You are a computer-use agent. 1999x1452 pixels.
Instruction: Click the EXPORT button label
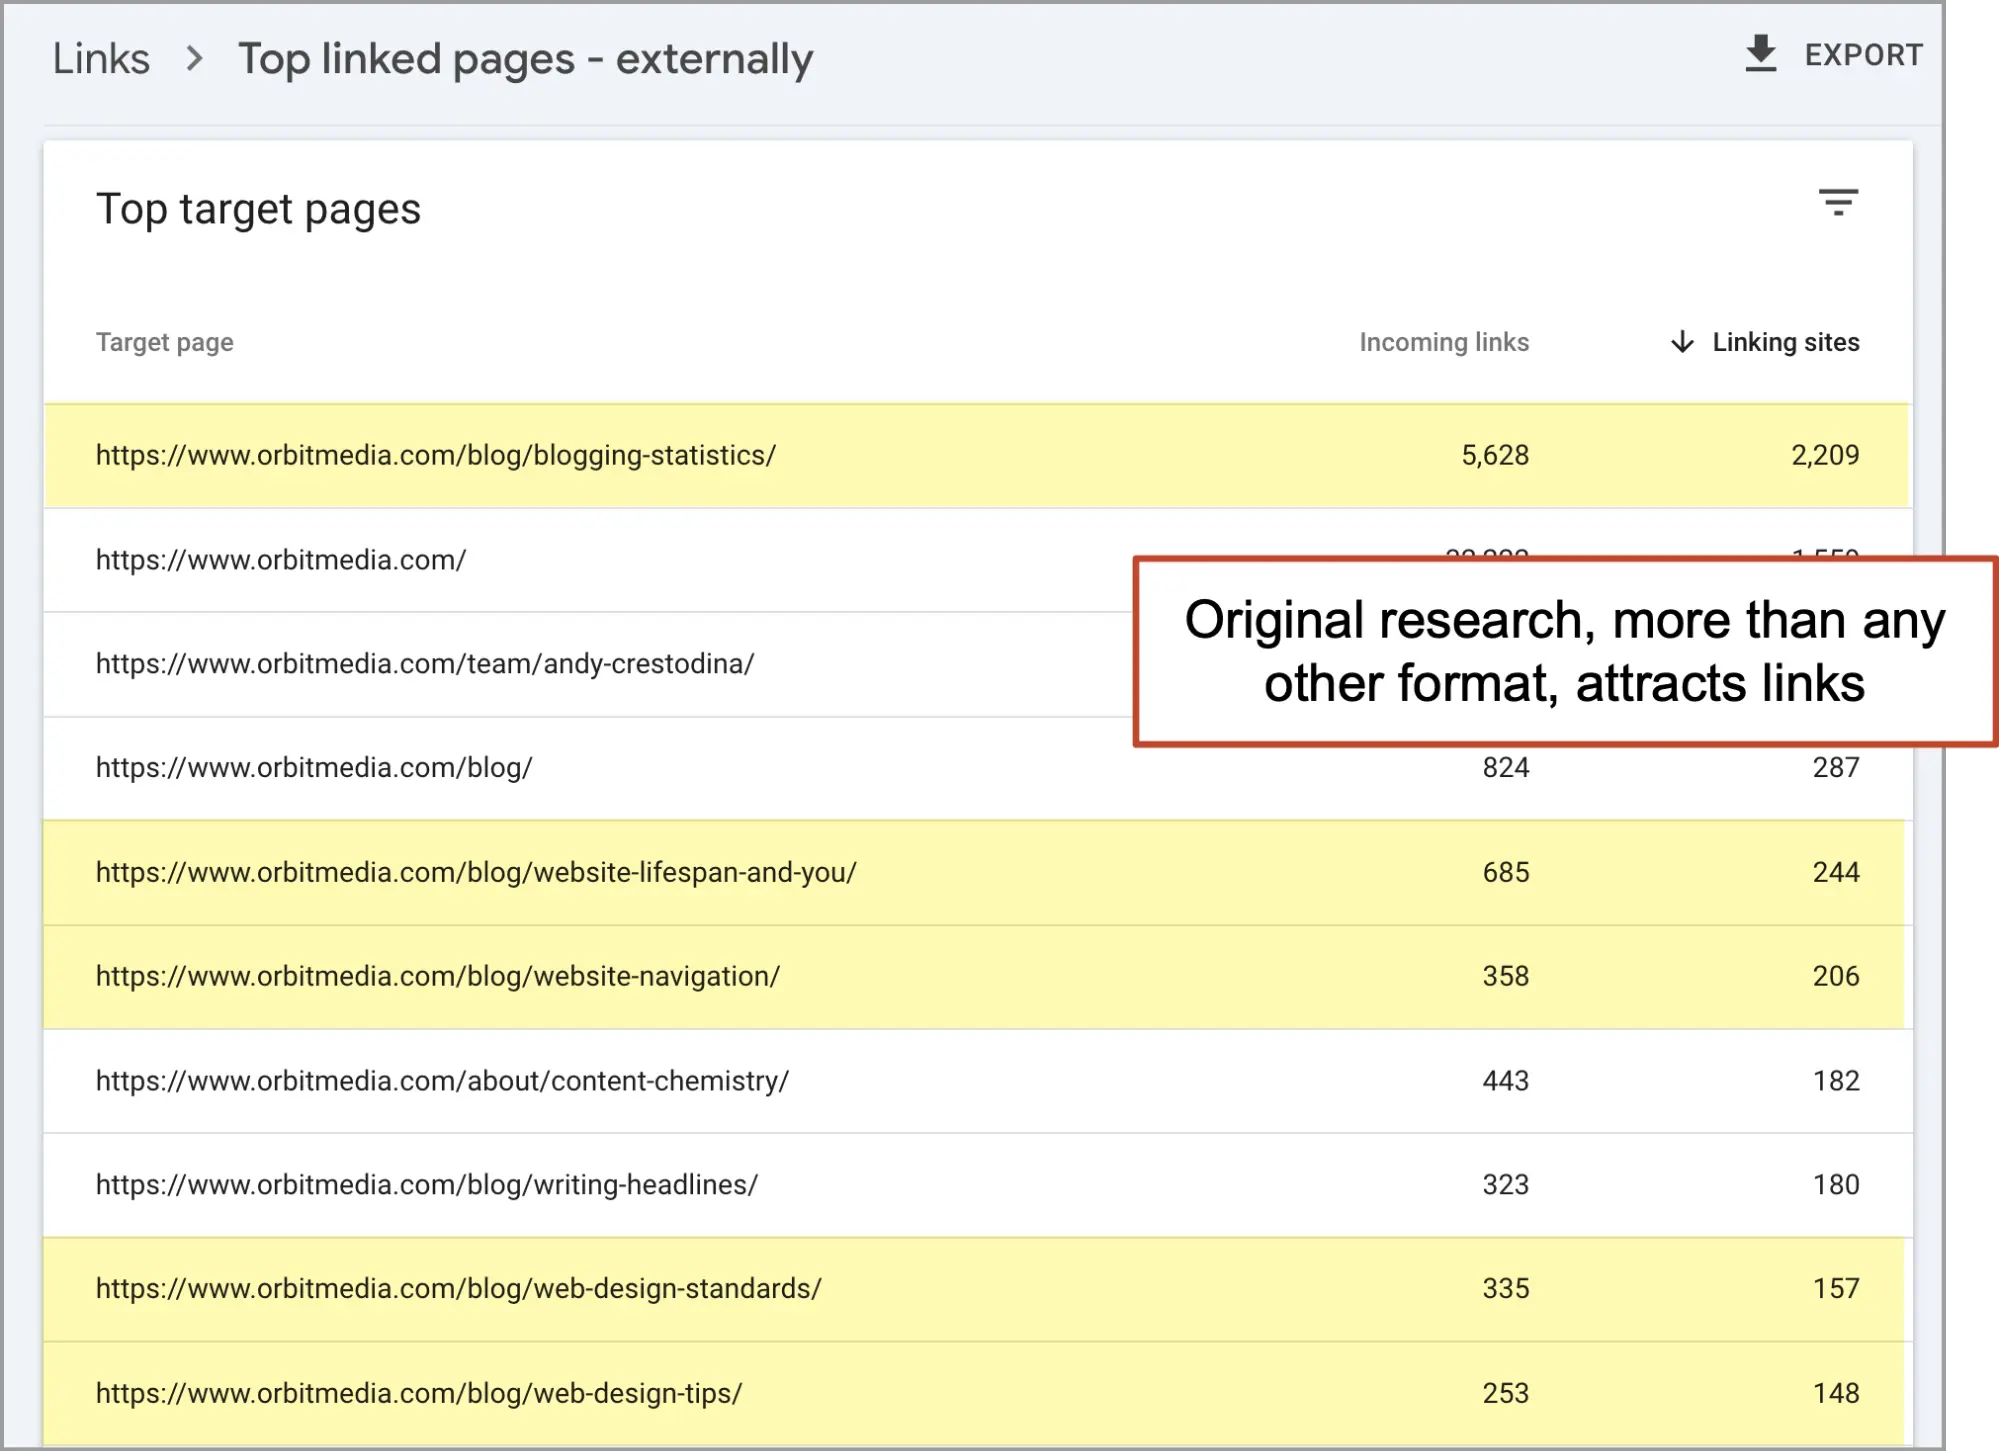point(1863,55)
